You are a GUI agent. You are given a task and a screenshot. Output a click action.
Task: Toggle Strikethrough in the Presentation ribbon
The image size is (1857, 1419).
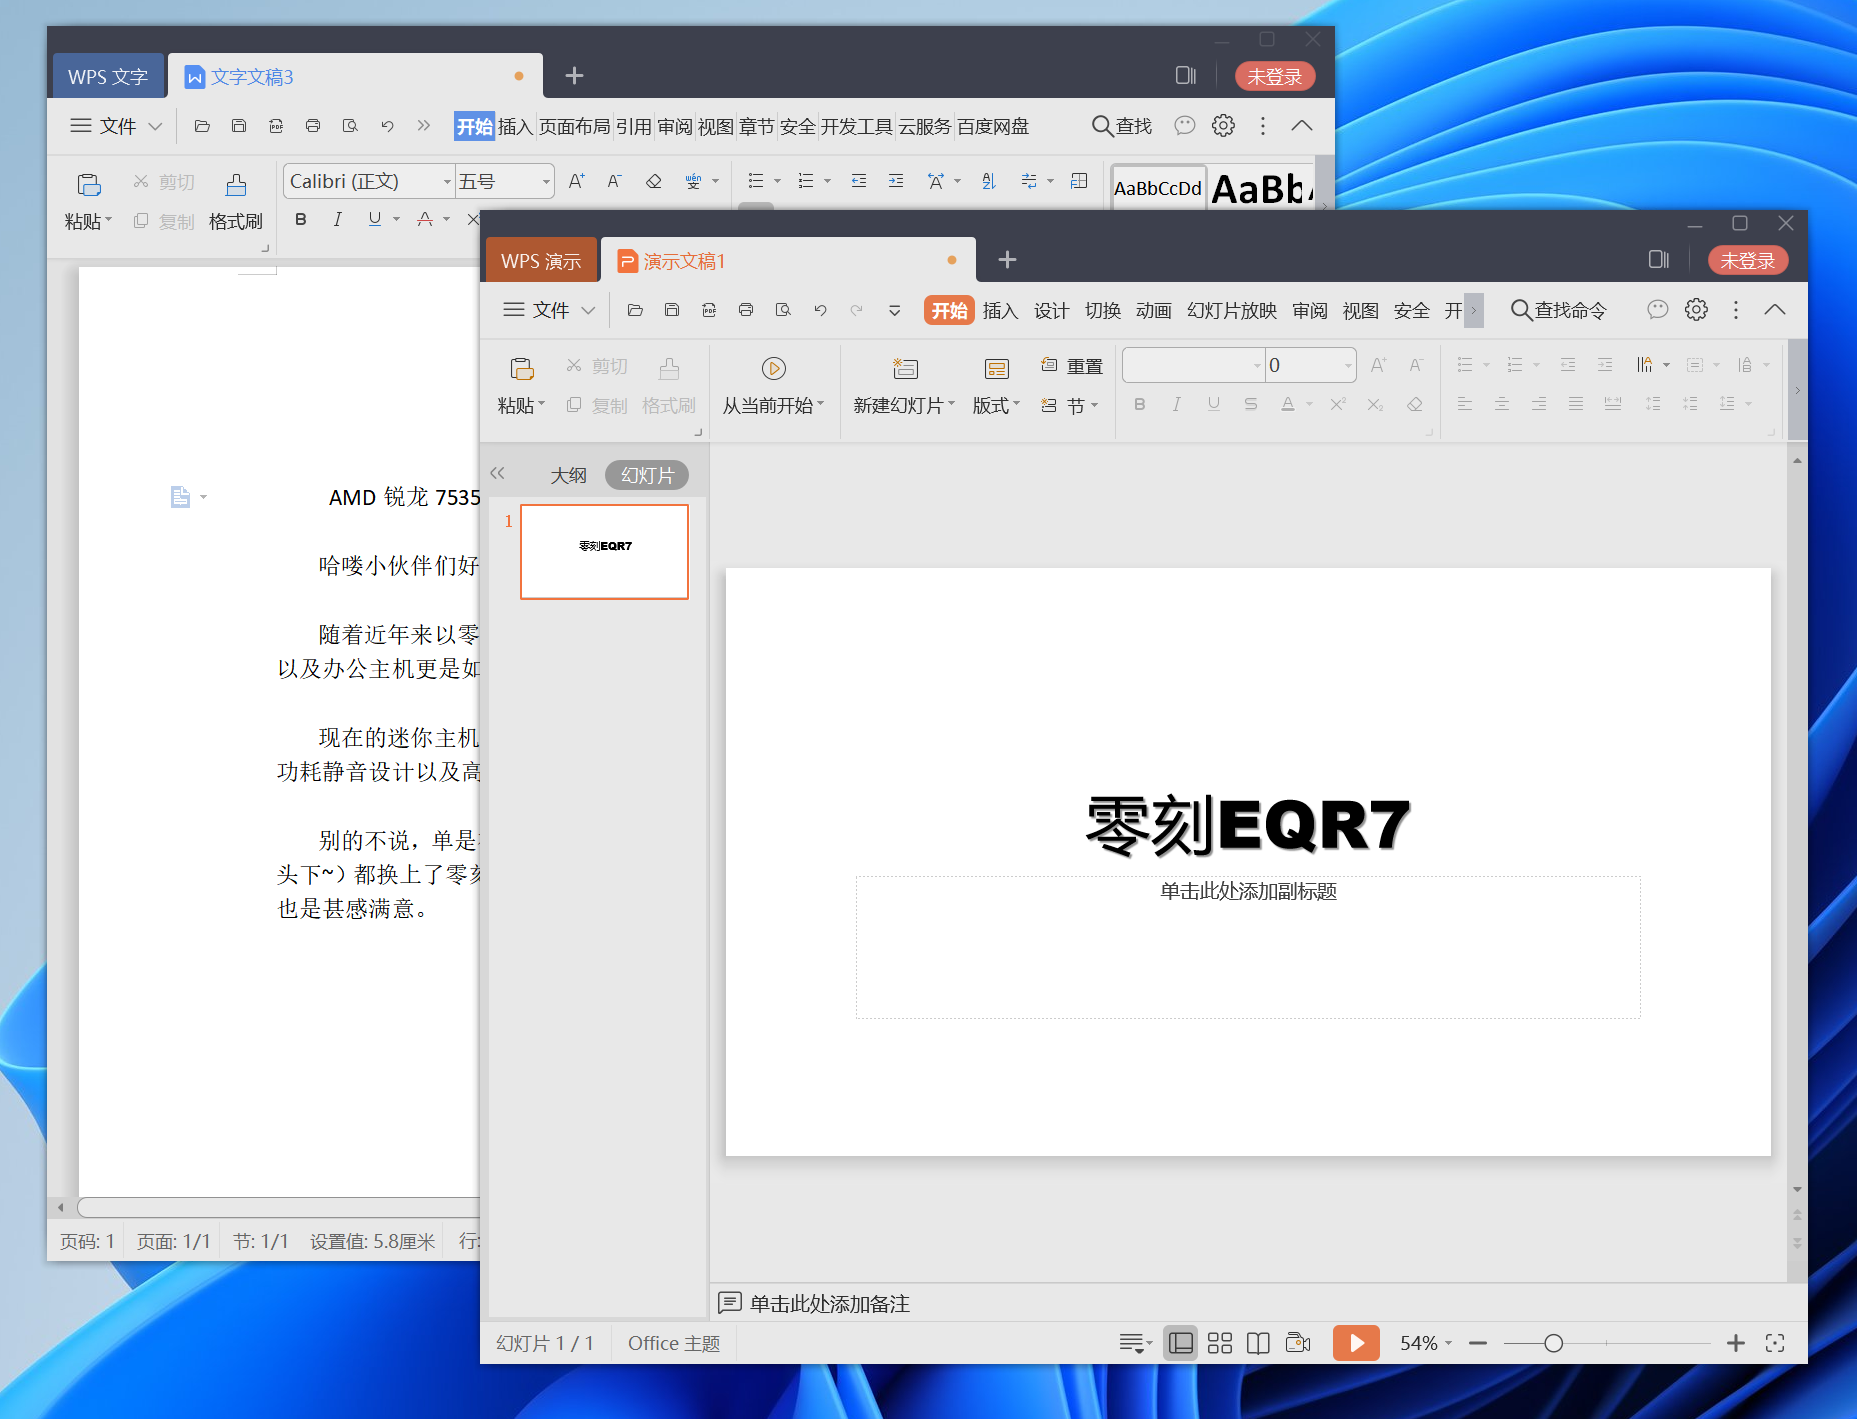pos(1251,404)
